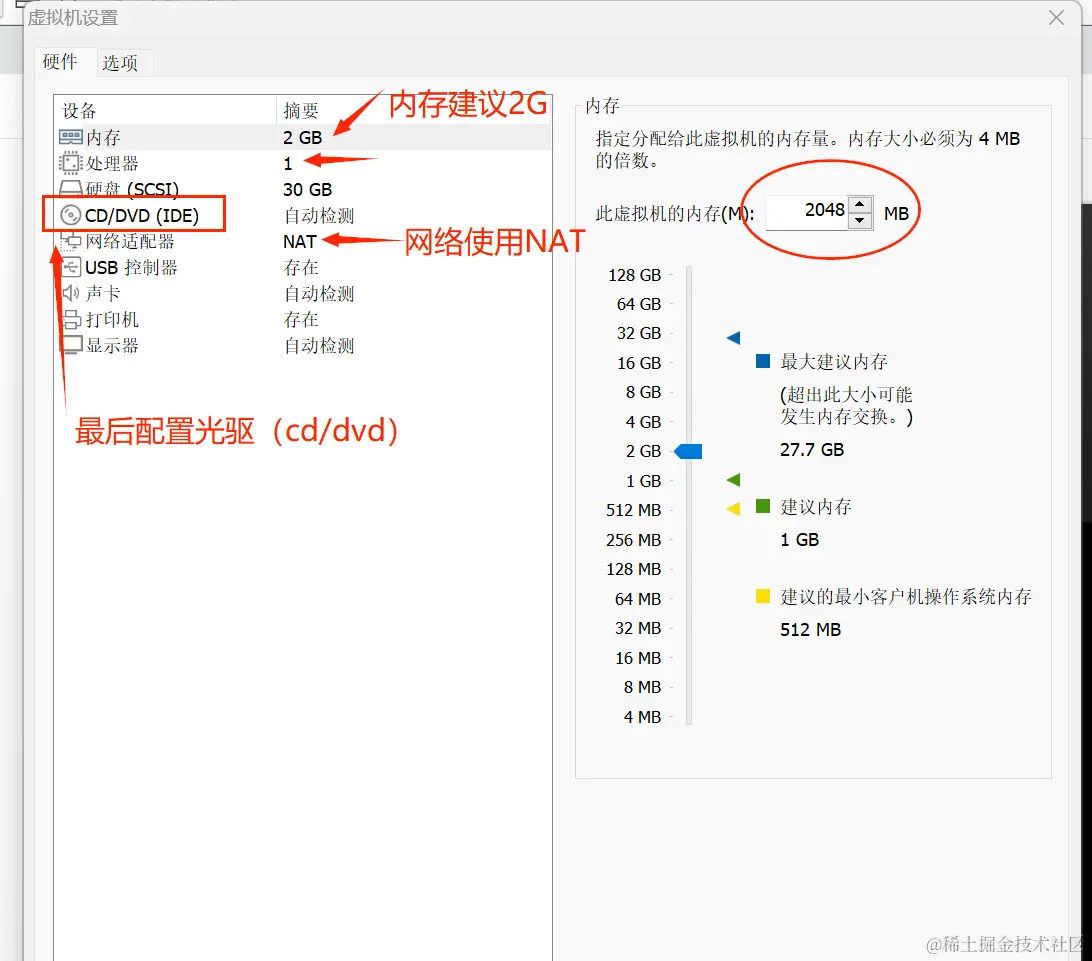Click the 1 GB slider scale label

click(x=643, y=481)
